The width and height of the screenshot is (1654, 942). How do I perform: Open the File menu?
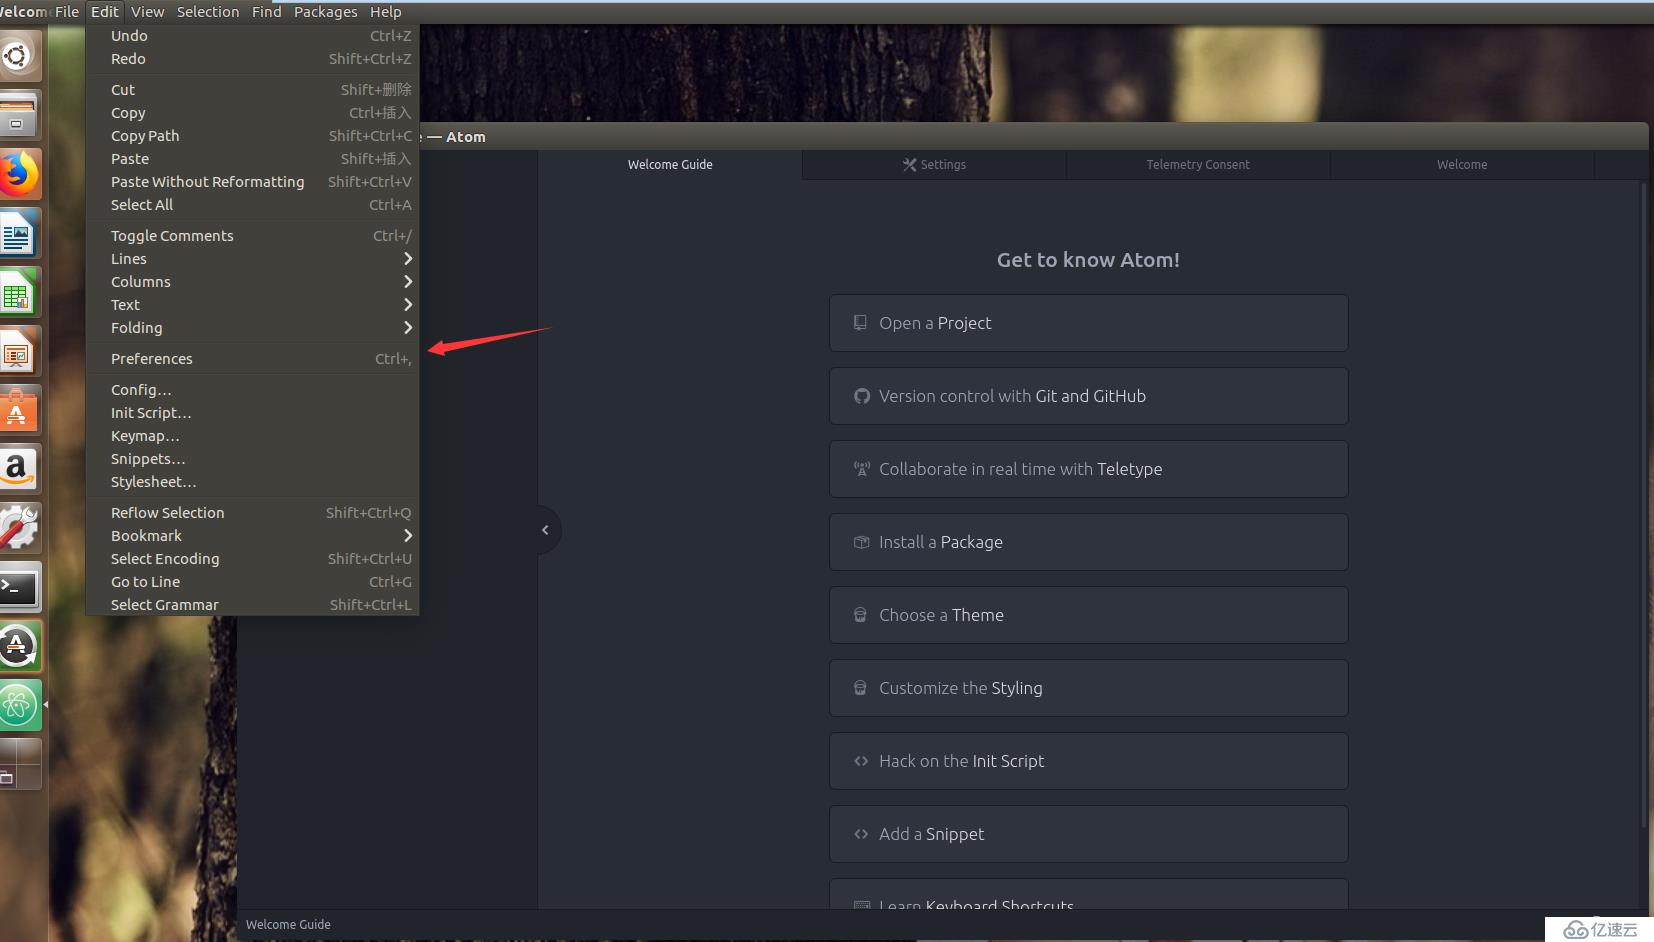pyautogui.click(x=67, y=12)
